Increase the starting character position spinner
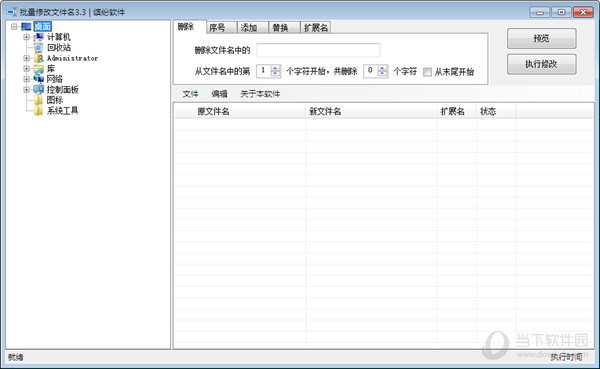The image size is (600, 369). [x=275, y=68]
